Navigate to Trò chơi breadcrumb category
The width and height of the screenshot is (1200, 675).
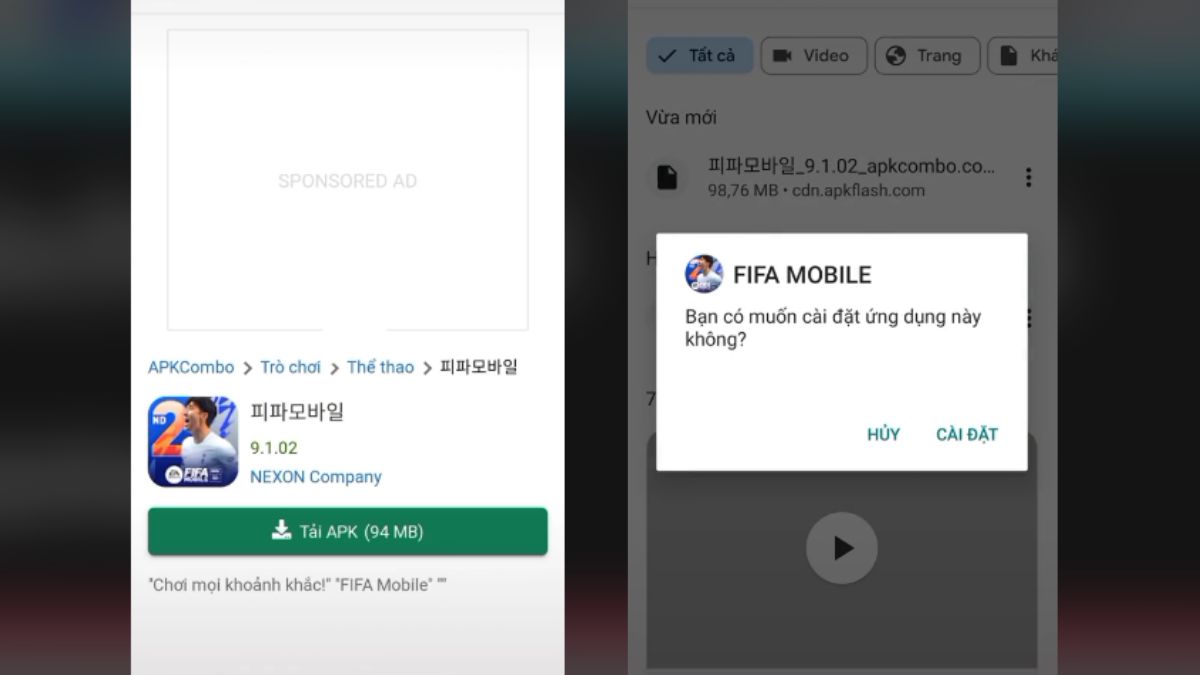(290, 367)
